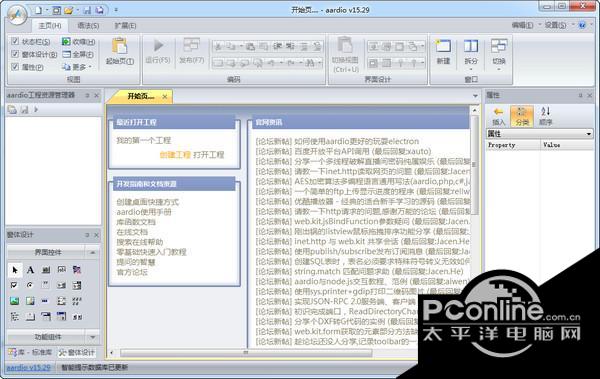The image size is (600, 379).
Task: Open the 起始页 start page ribbon button
Action: (120, 51)
